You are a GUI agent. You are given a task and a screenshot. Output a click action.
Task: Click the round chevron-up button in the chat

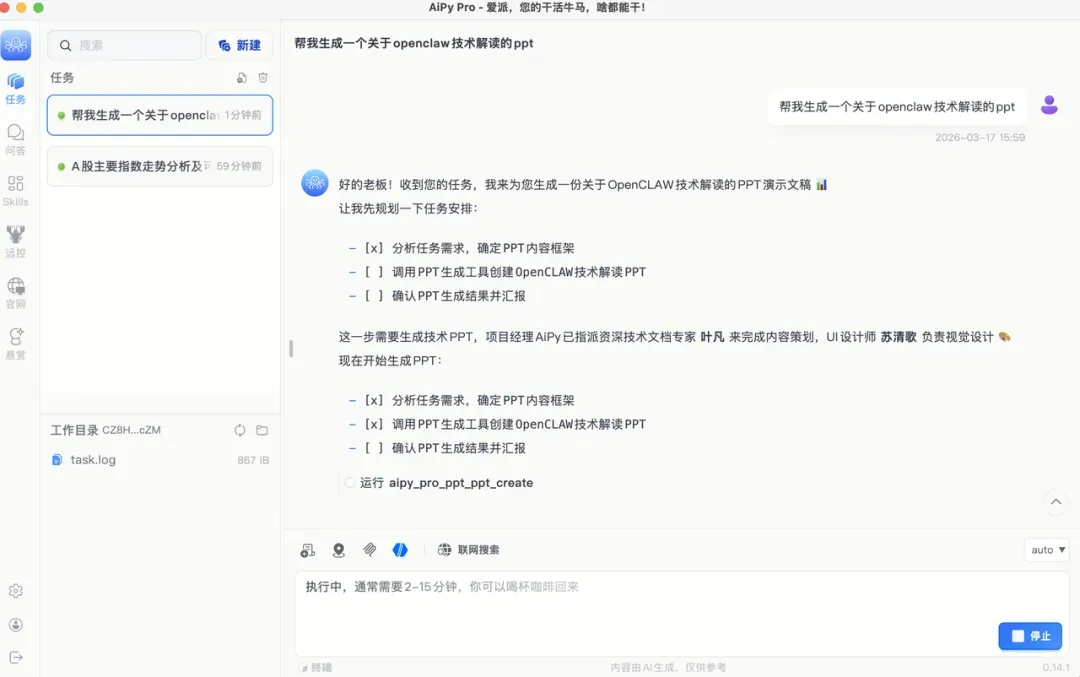click(x=1054, y=502)
